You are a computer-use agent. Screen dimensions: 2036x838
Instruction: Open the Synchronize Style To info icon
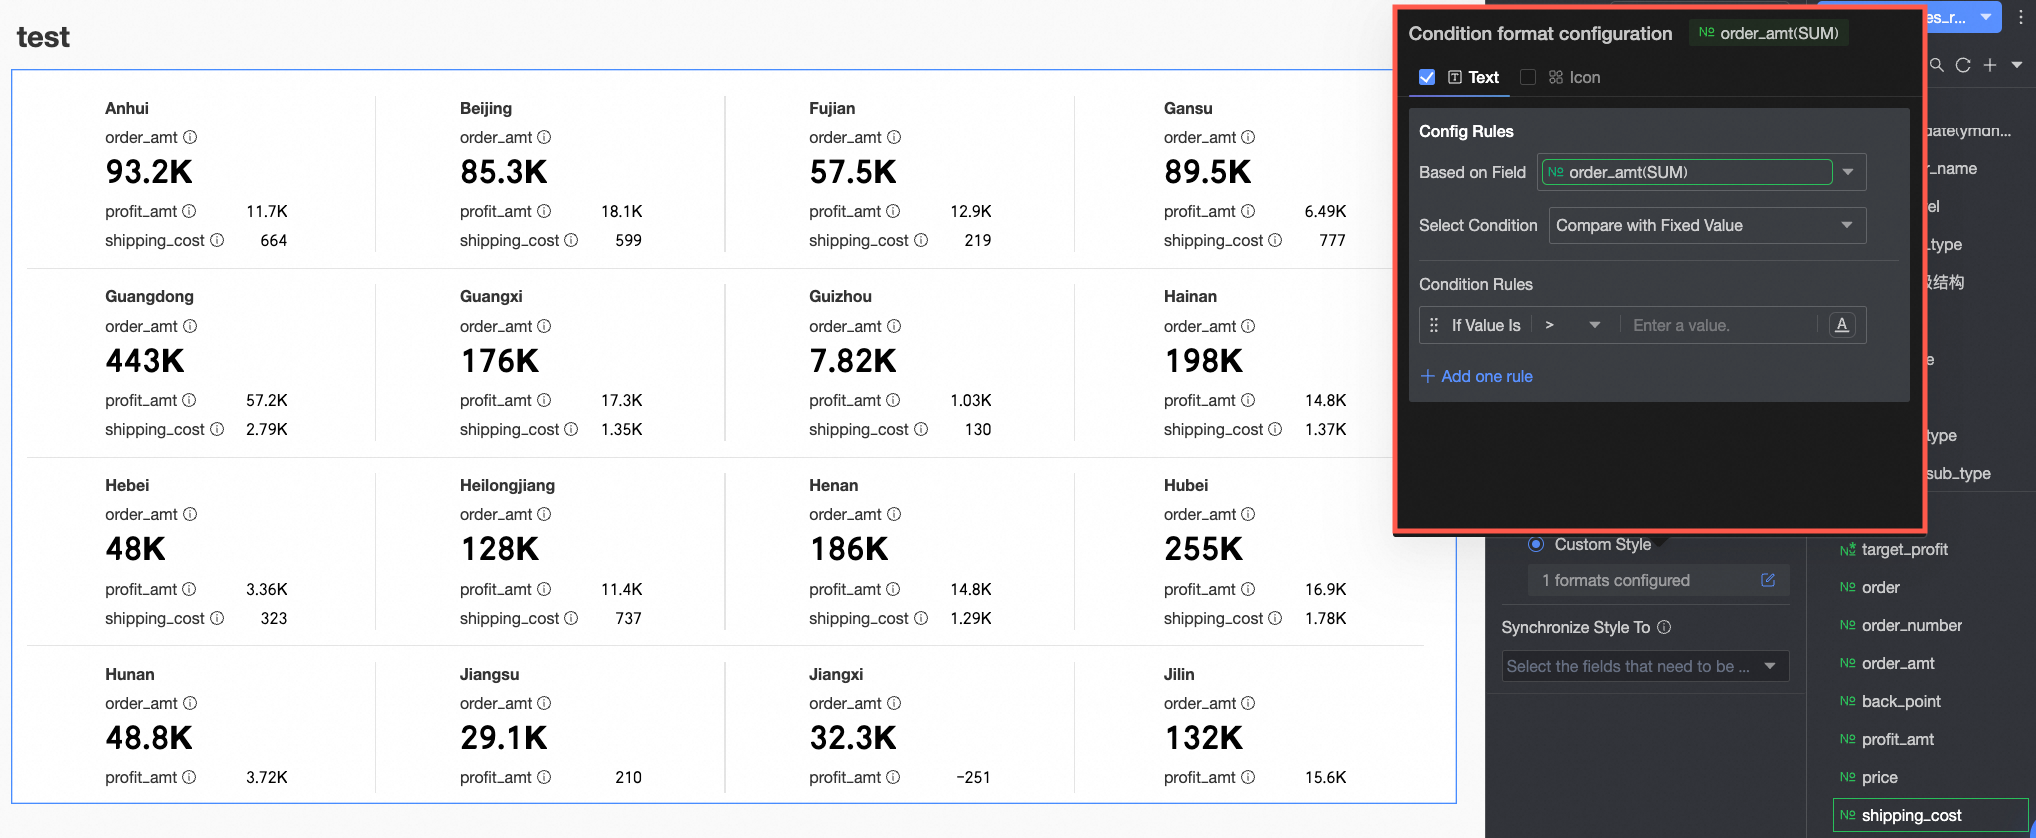(1664, 627)
